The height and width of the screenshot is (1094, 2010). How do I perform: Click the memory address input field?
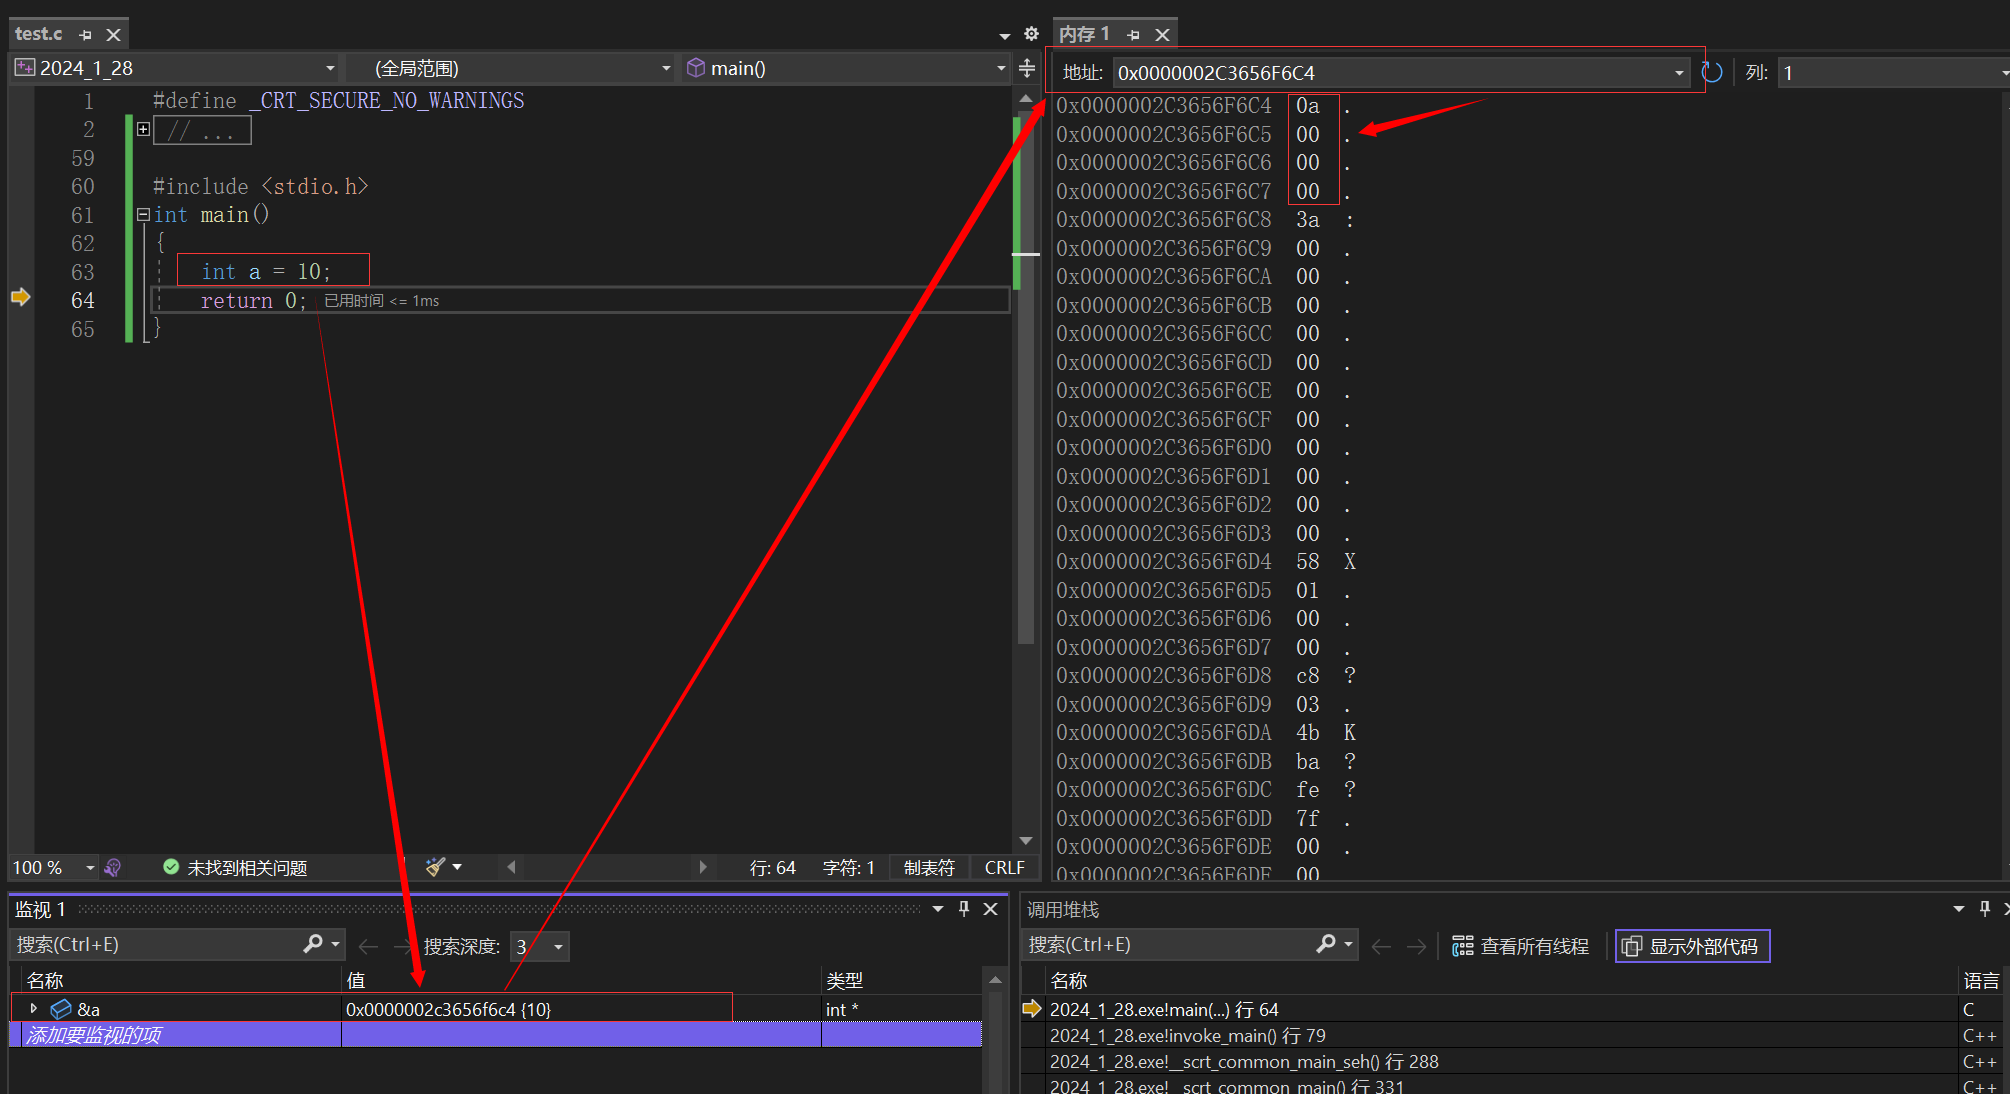click(1391, 73)
